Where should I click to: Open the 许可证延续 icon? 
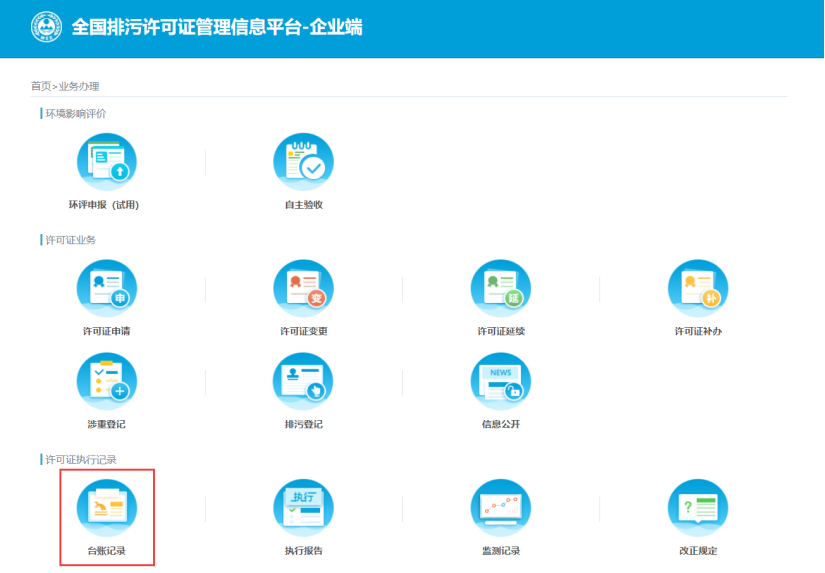click(501, 288)
